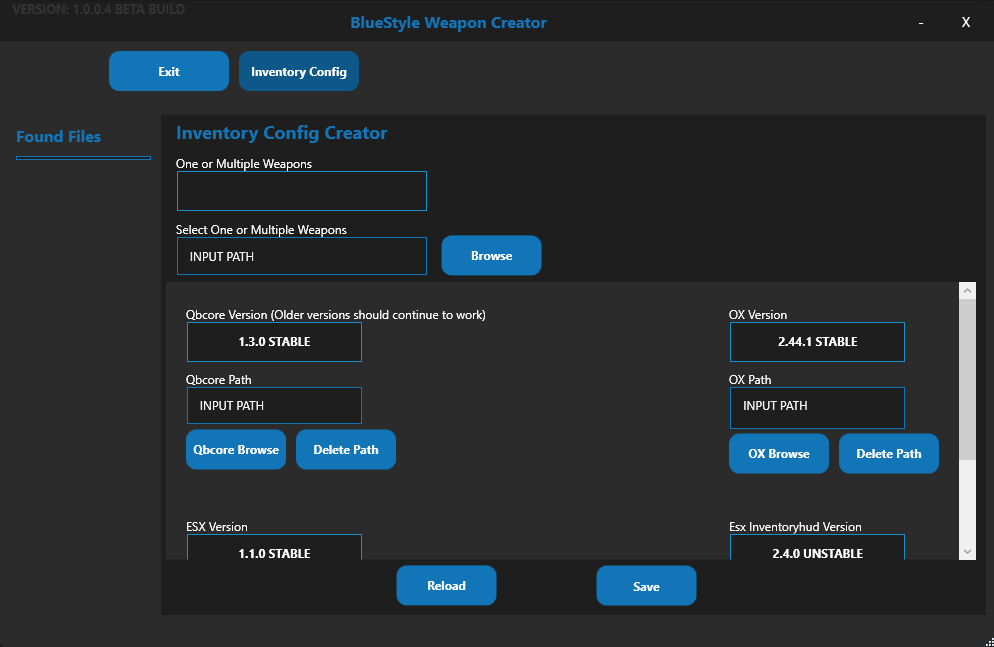Click the Found Files heading
This screenshot has width=994, height=647.
58,136
